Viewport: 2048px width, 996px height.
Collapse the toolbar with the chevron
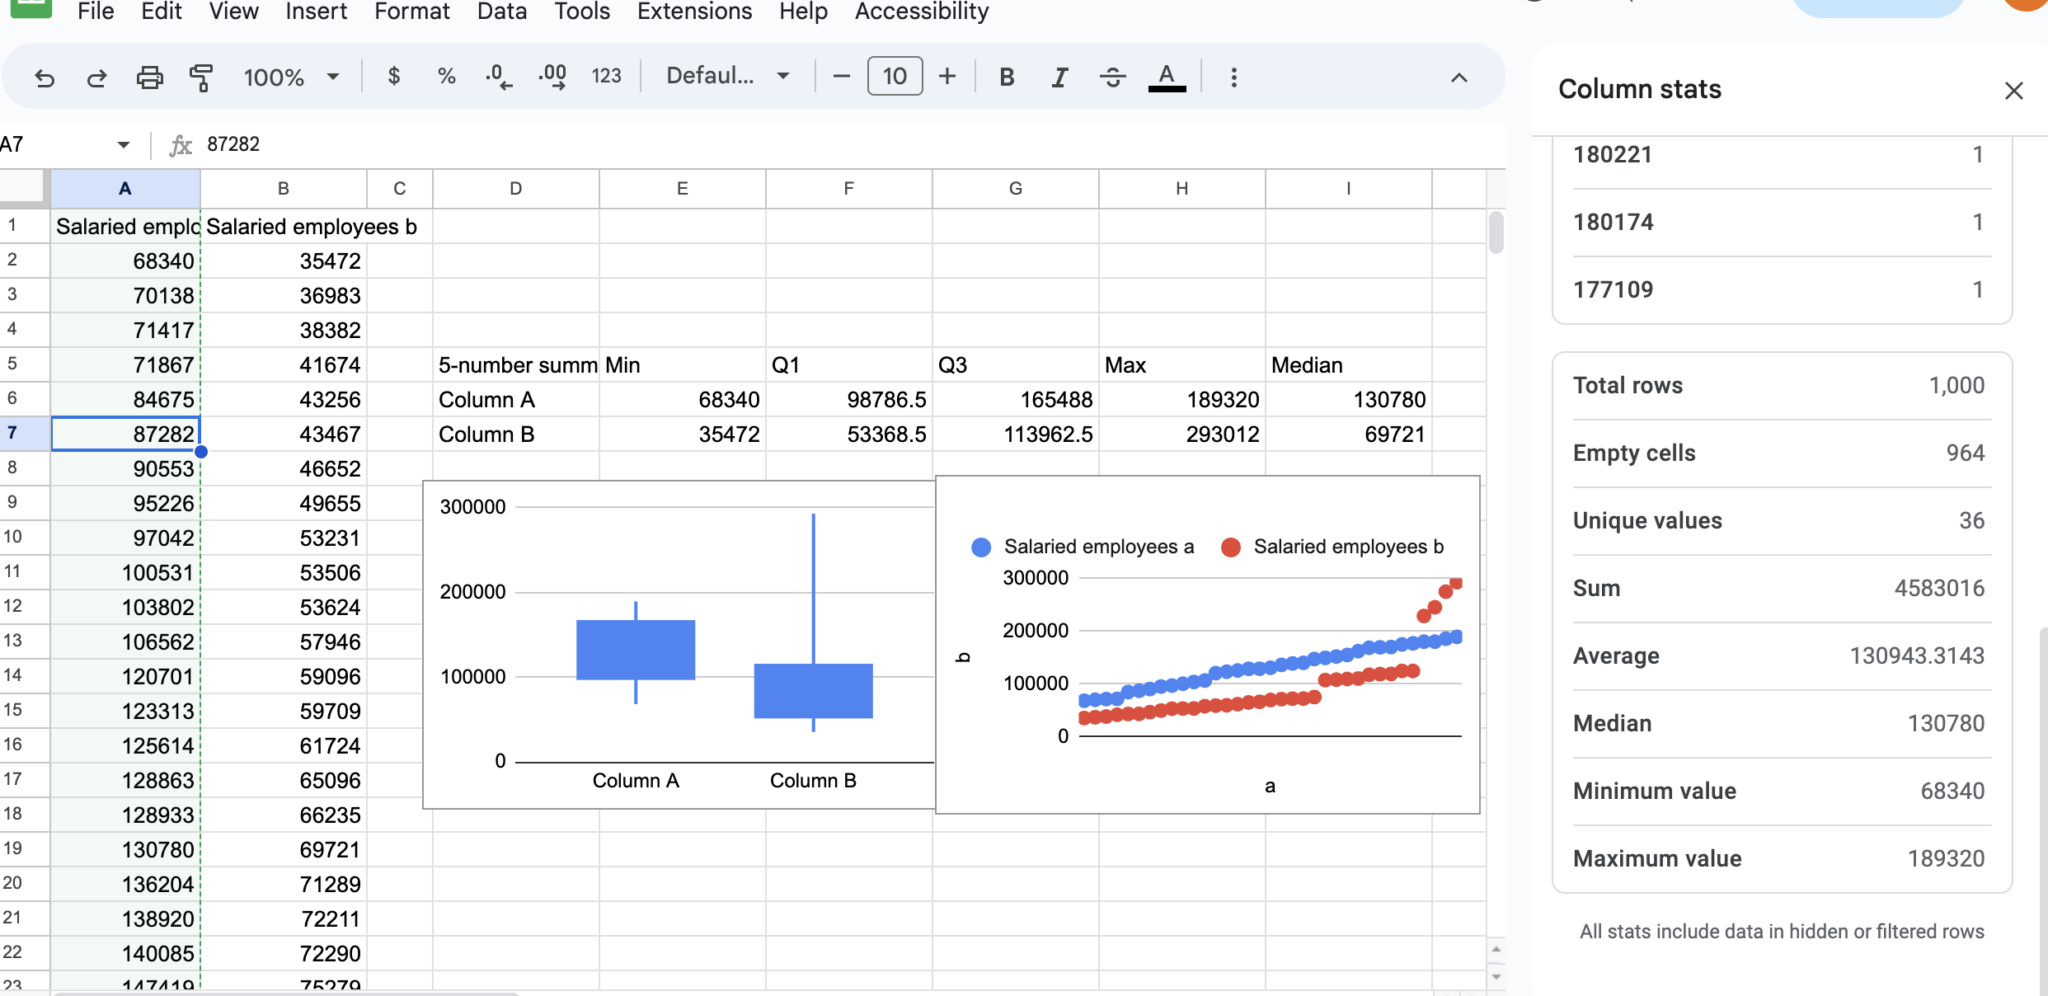1459,76
